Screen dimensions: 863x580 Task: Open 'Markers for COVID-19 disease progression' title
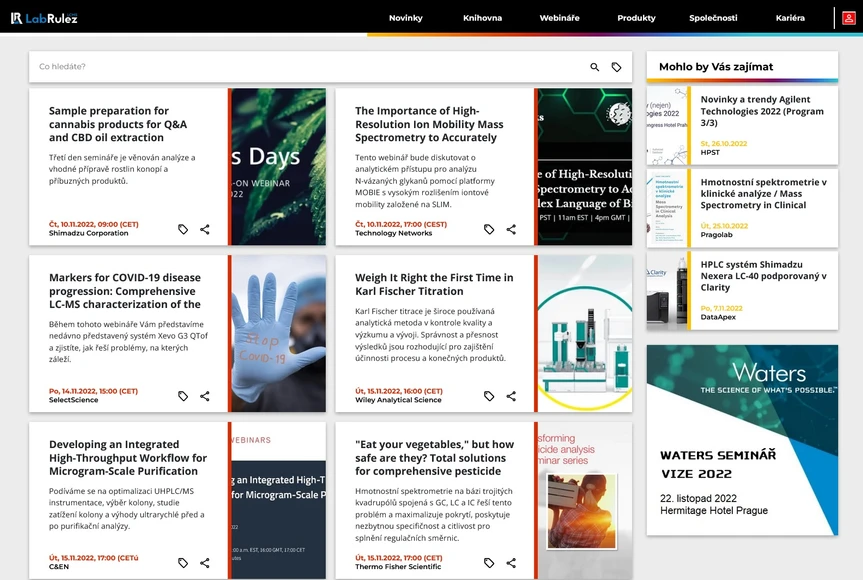point(125,291)
